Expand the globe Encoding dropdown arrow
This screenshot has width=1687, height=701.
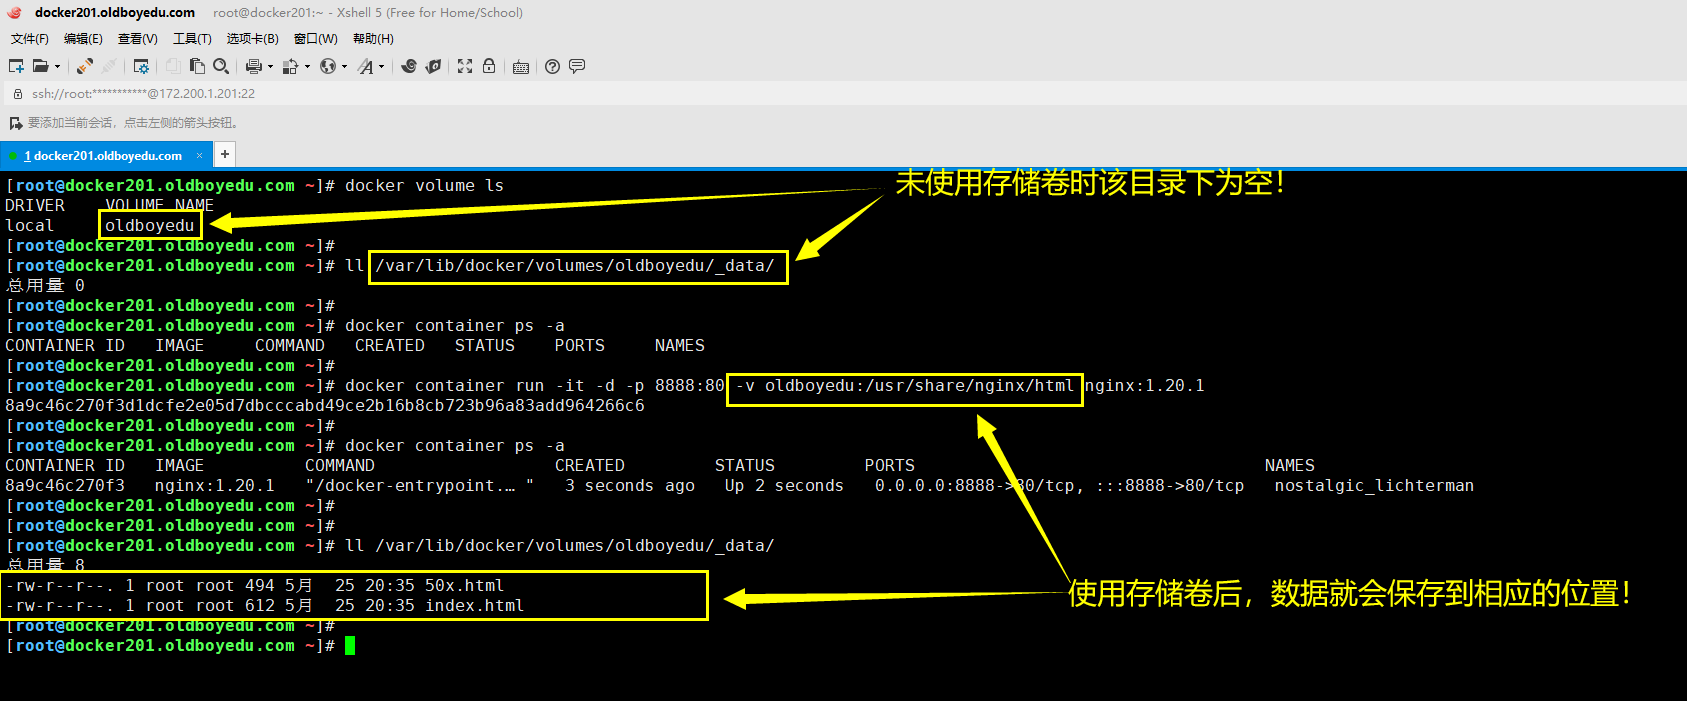(x=344, y=67)
